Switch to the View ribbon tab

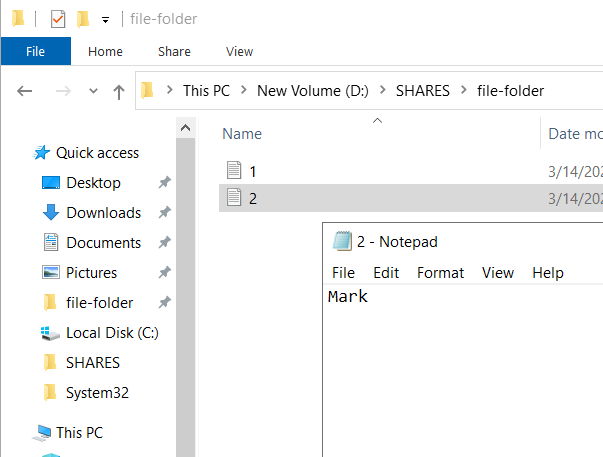(239, 51)
